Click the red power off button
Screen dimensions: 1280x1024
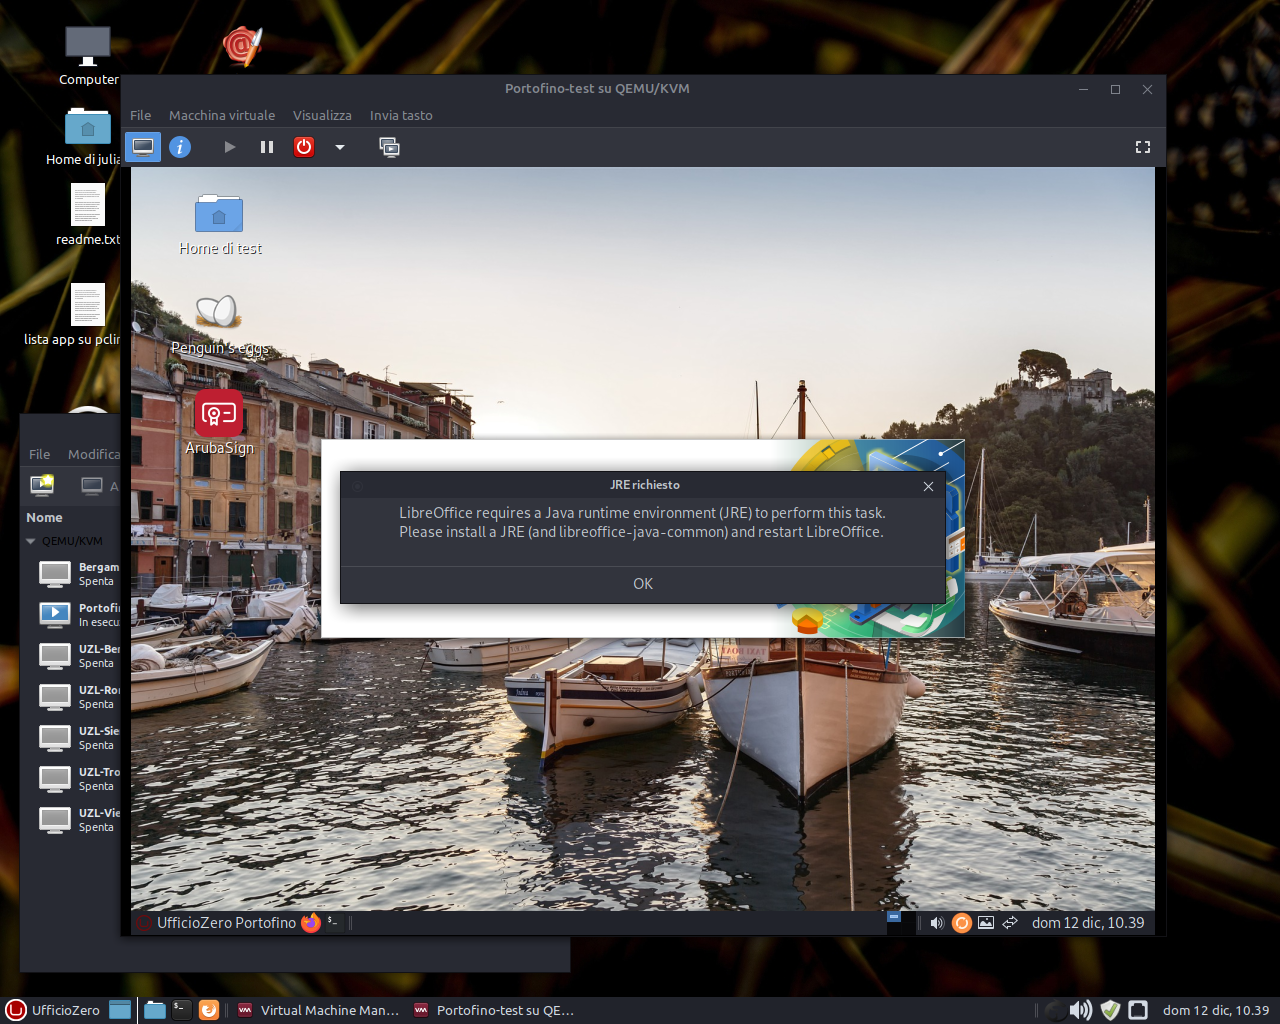(304, 147)
